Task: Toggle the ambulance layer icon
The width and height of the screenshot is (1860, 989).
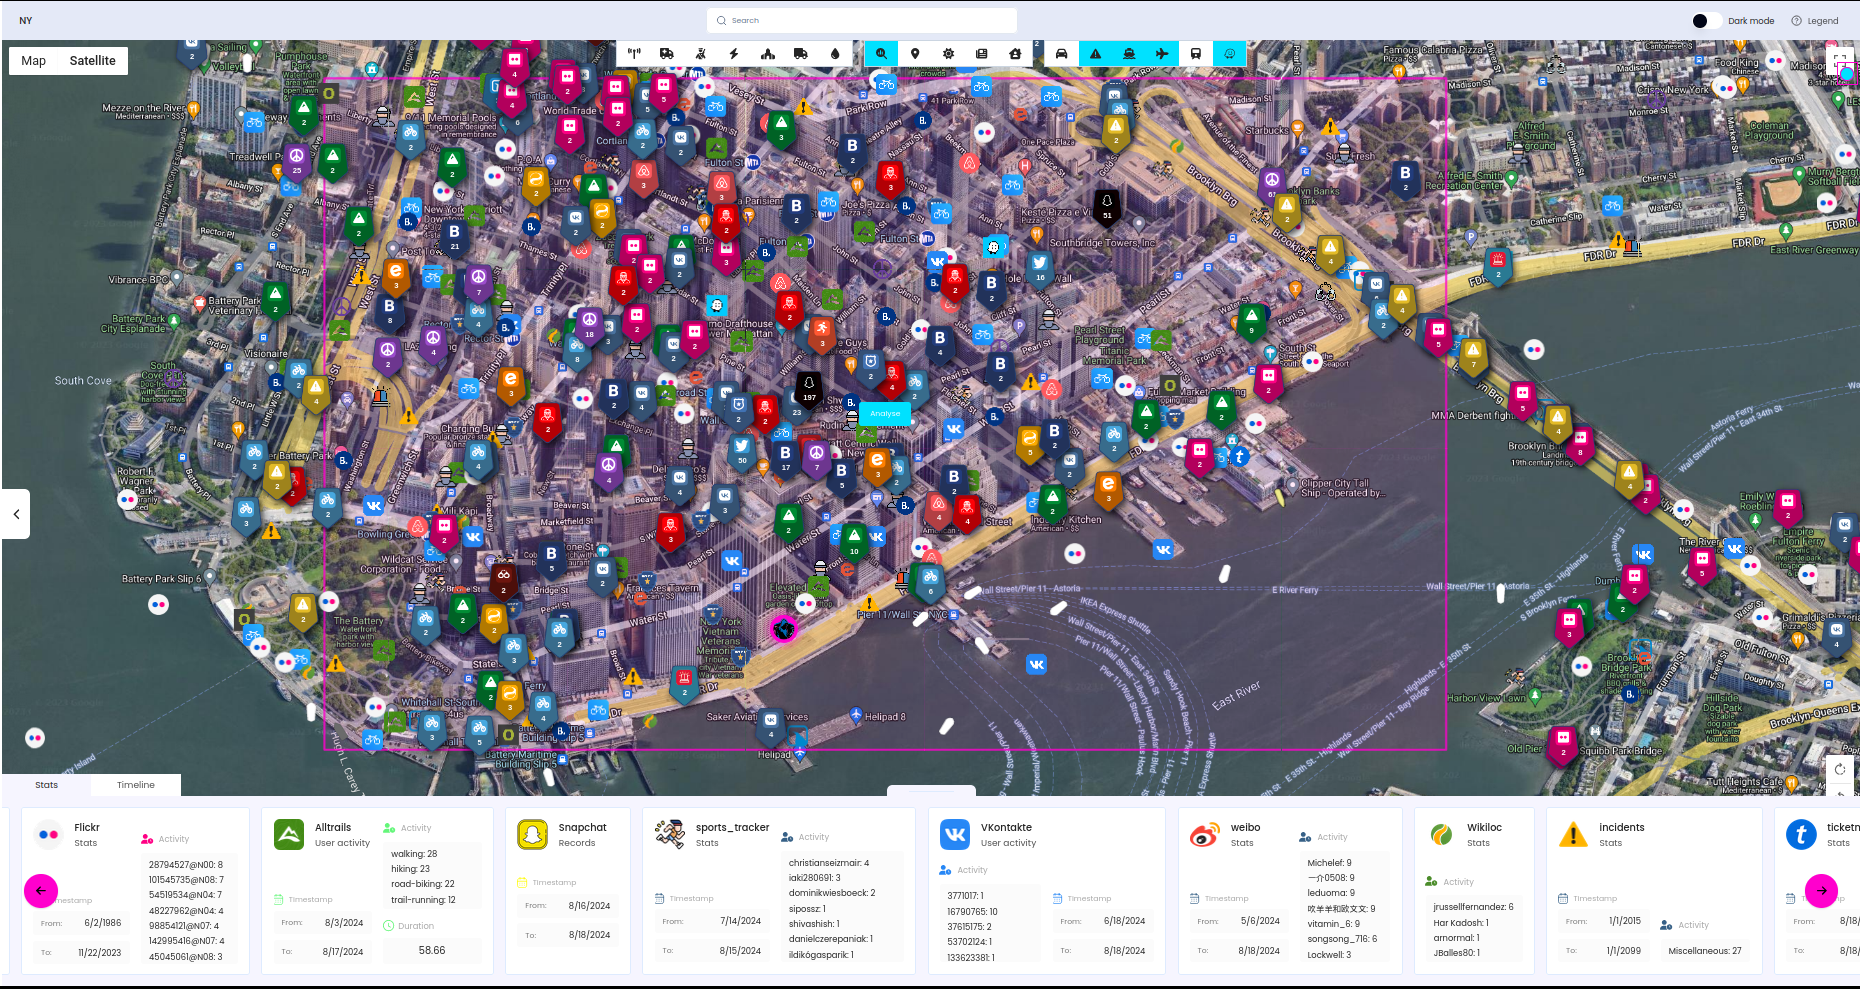Action: tap(667, 54)
